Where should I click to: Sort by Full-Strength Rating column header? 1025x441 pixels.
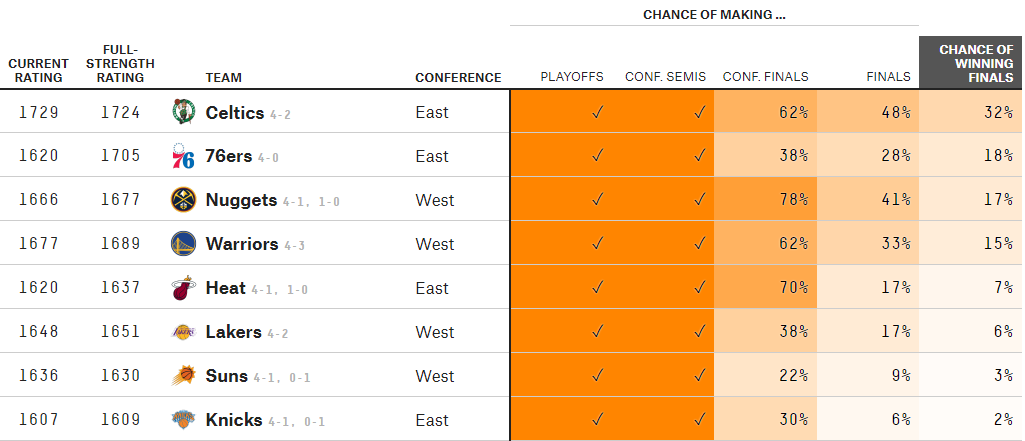click(x=120, y=64)
